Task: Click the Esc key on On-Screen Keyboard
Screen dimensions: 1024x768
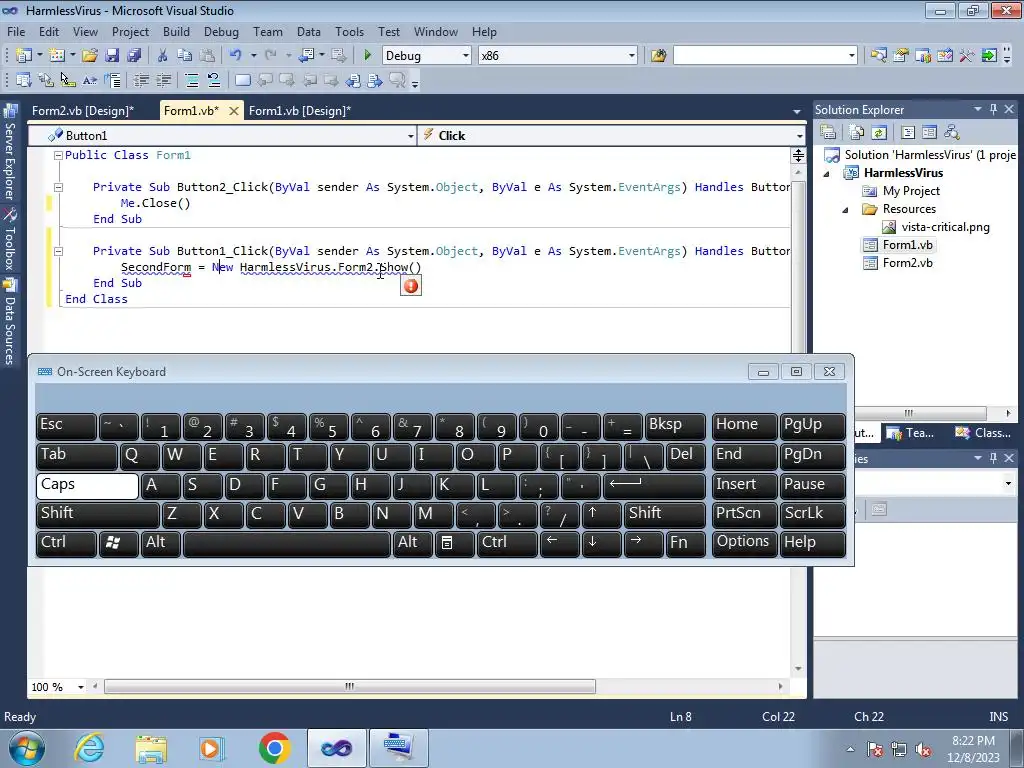Action: [67, 426]
